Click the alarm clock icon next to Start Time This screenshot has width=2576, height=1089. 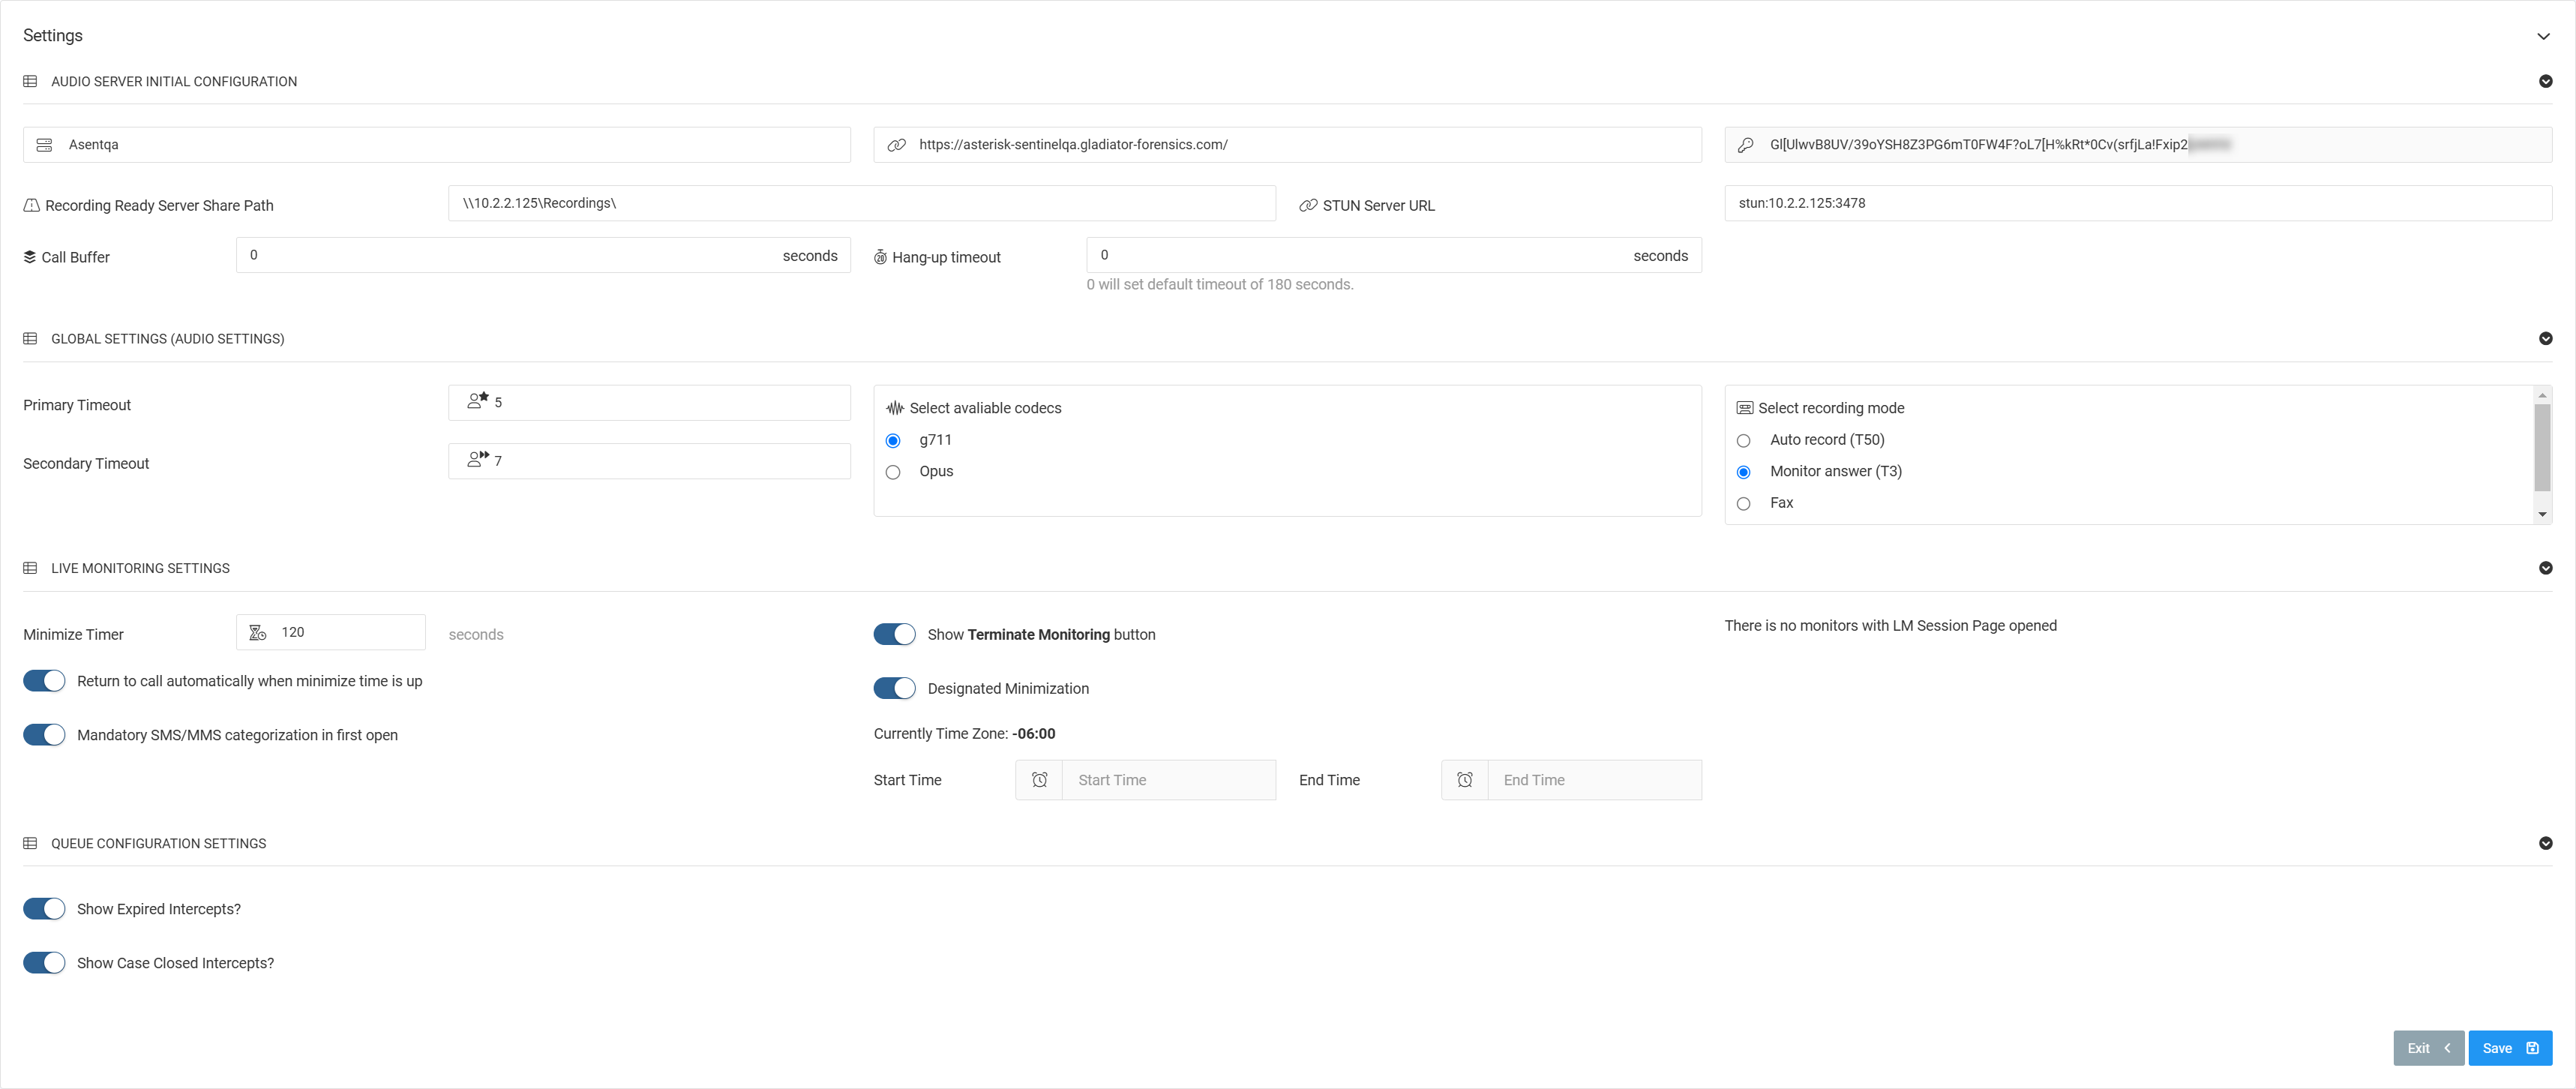[x=1039, y=779]
